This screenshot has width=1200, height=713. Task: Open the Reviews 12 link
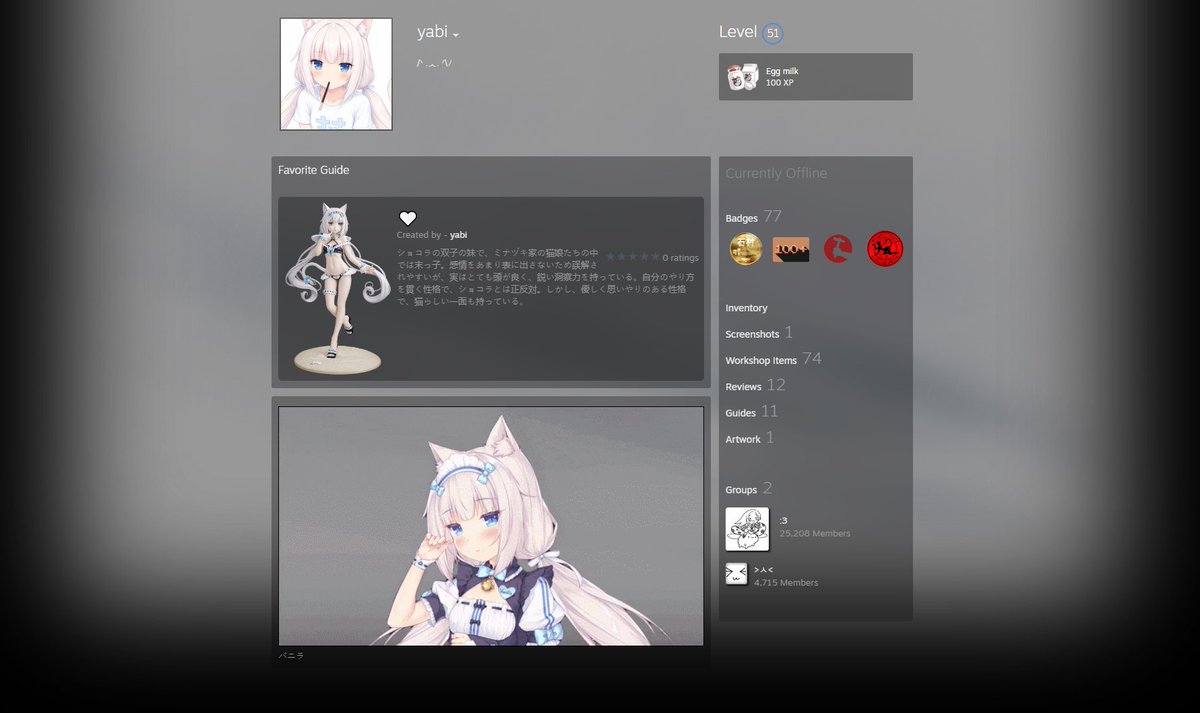[755, 385]
